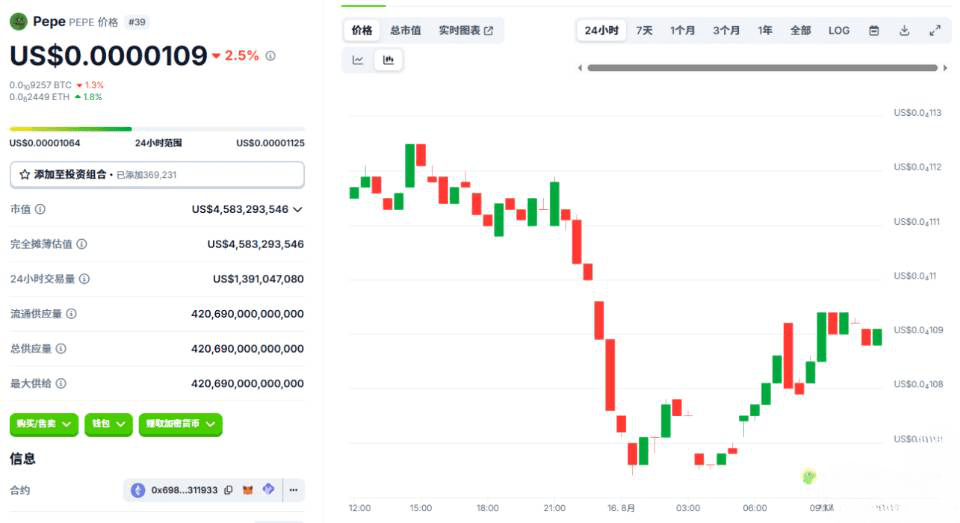Open more contract options ellipsis

click(294, 490)
